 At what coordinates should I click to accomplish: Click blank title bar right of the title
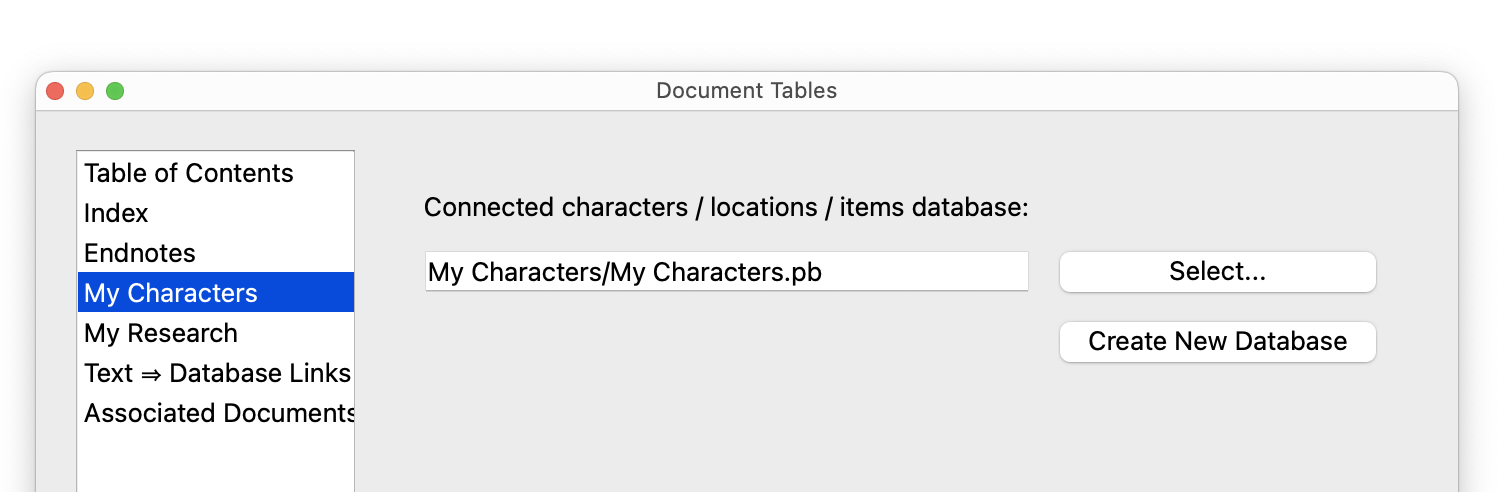click(1150, 91)
